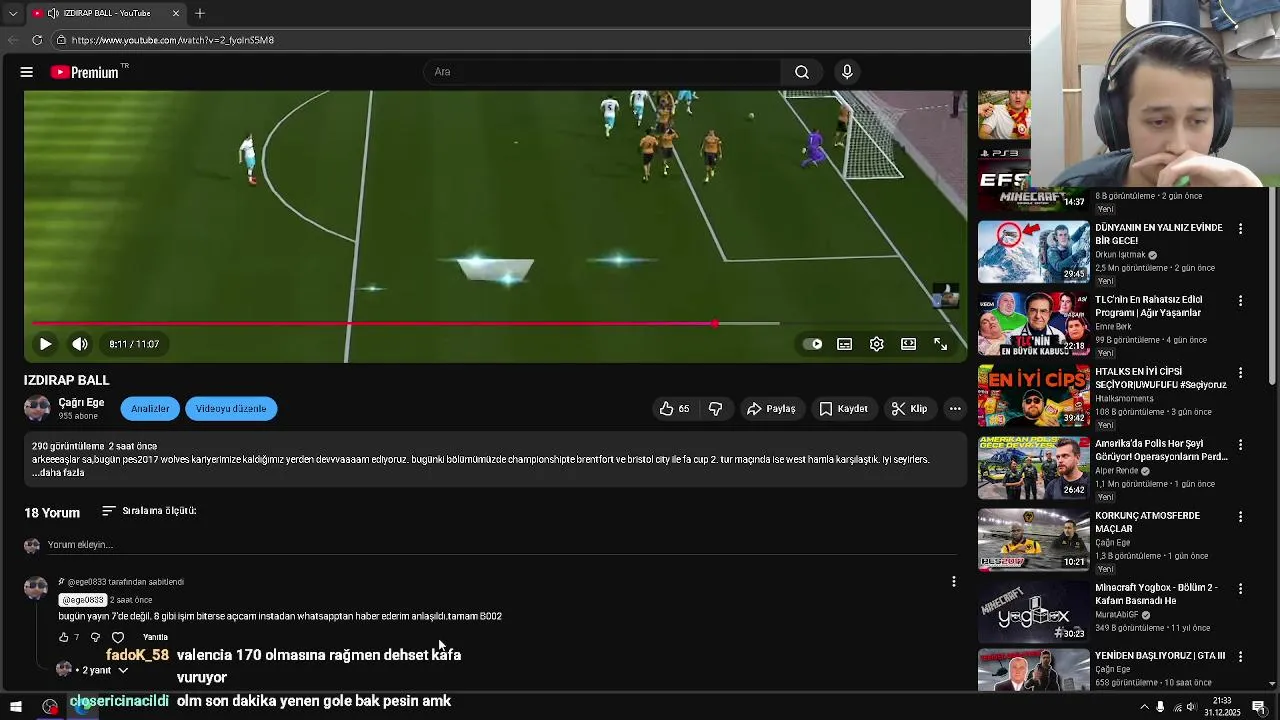This screenshot has width=1280, height=720.
Task: Open Çağrı Ege channel name link
Action: pos(81,402)
